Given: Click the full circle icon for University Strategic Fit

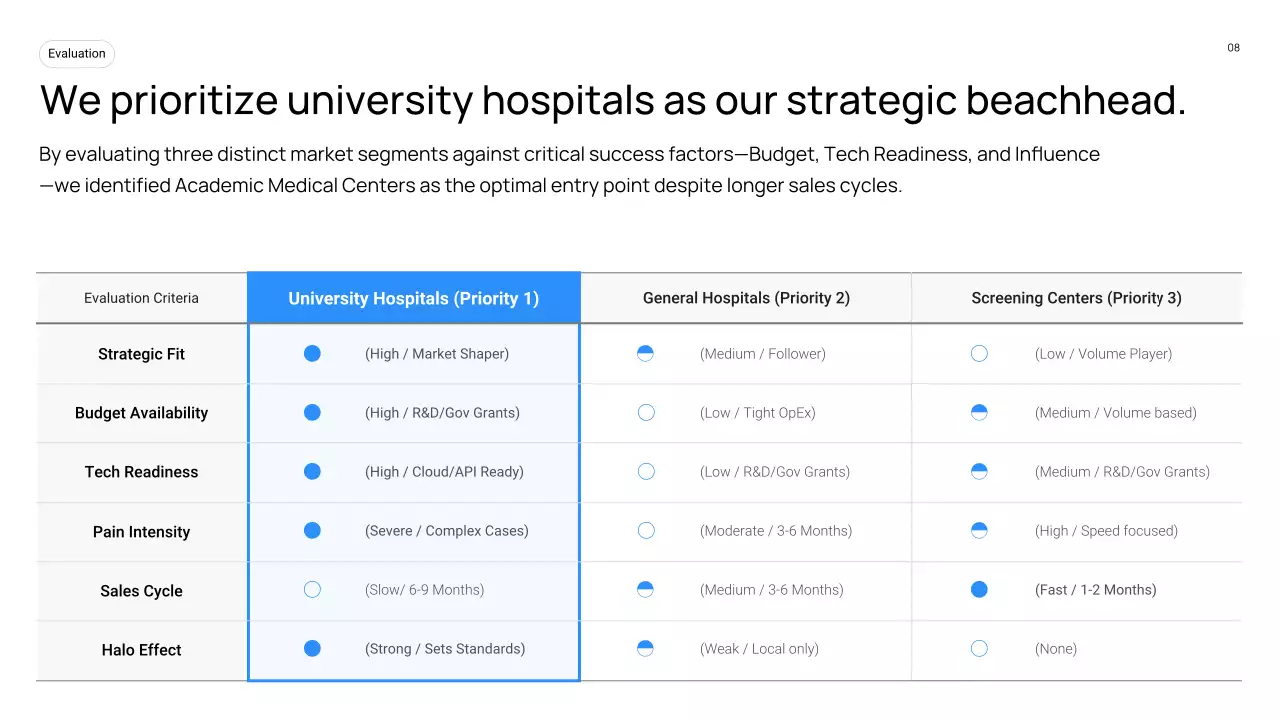Looking at the screenshot, I should point(312,353).
